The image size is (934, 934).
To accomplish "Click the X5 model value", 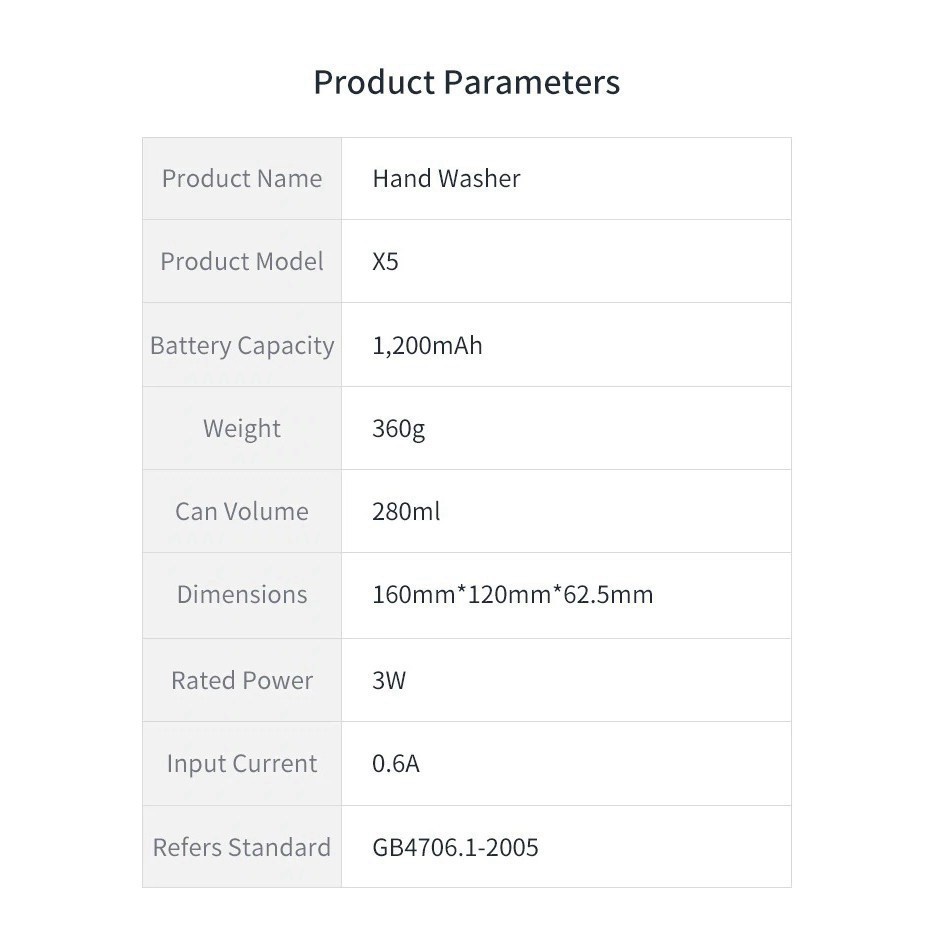I will pos(385,262).
